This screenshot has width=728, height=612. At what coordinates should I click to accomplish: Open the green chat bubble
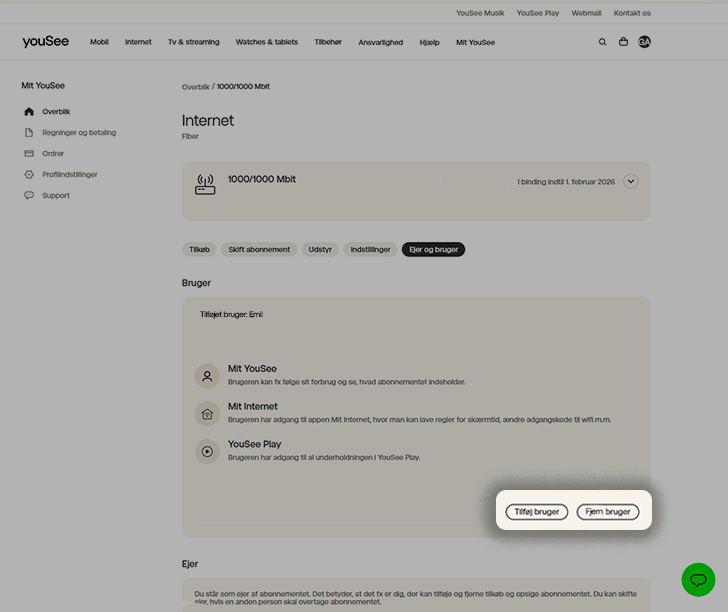tap(698, 580)
